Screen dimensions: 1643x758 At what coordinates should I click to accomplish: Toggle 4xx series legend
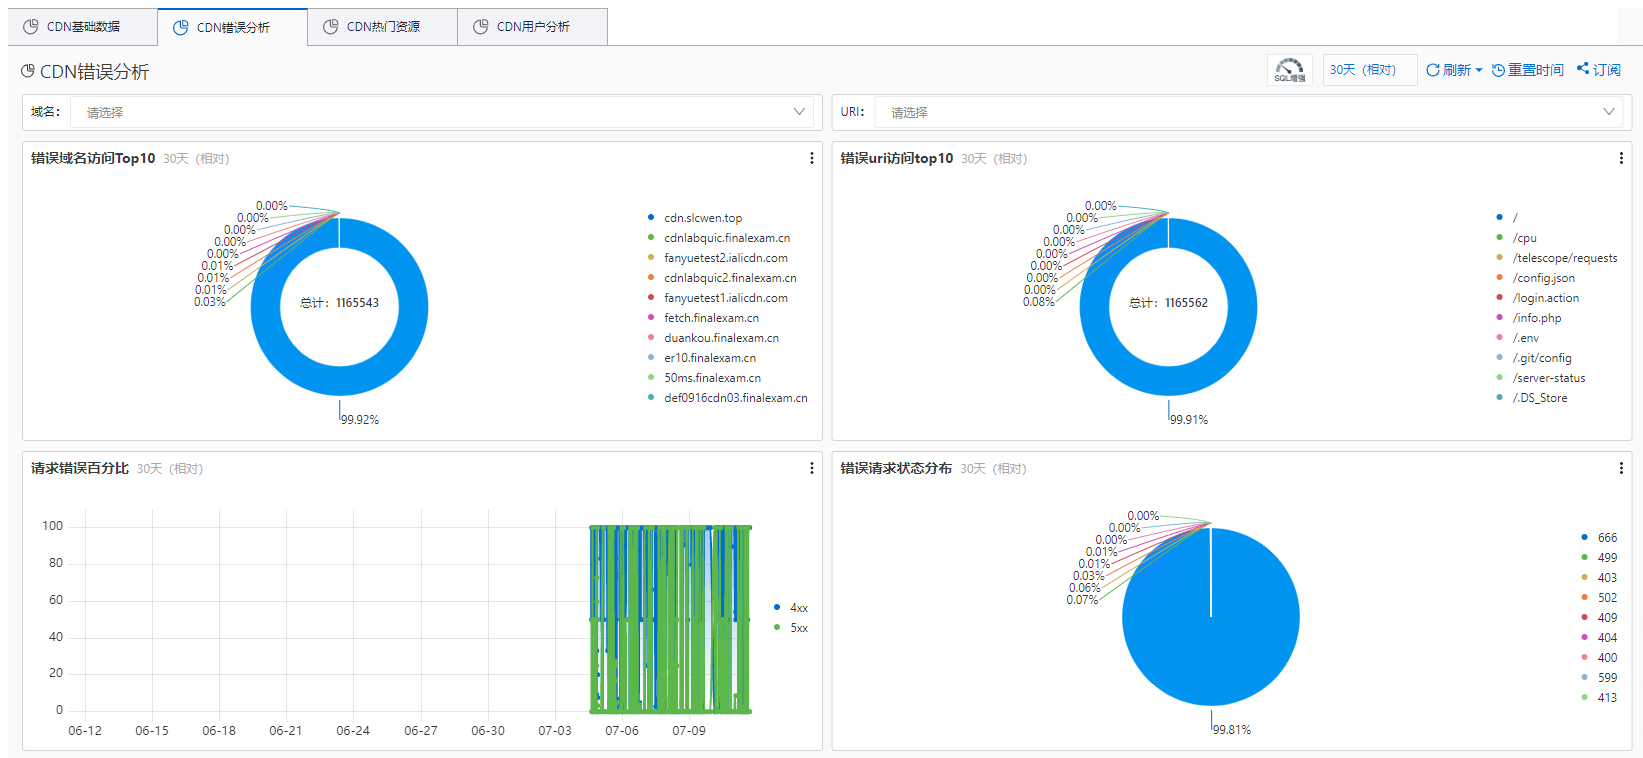pyautogui.click(x=791, y=608)
